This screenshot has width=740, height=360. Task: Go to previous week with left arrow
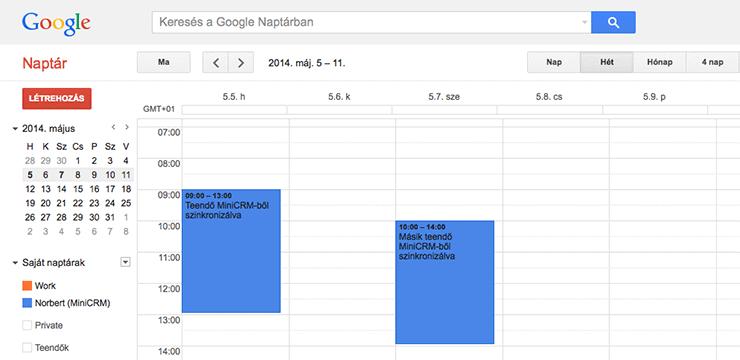[216, 62]
